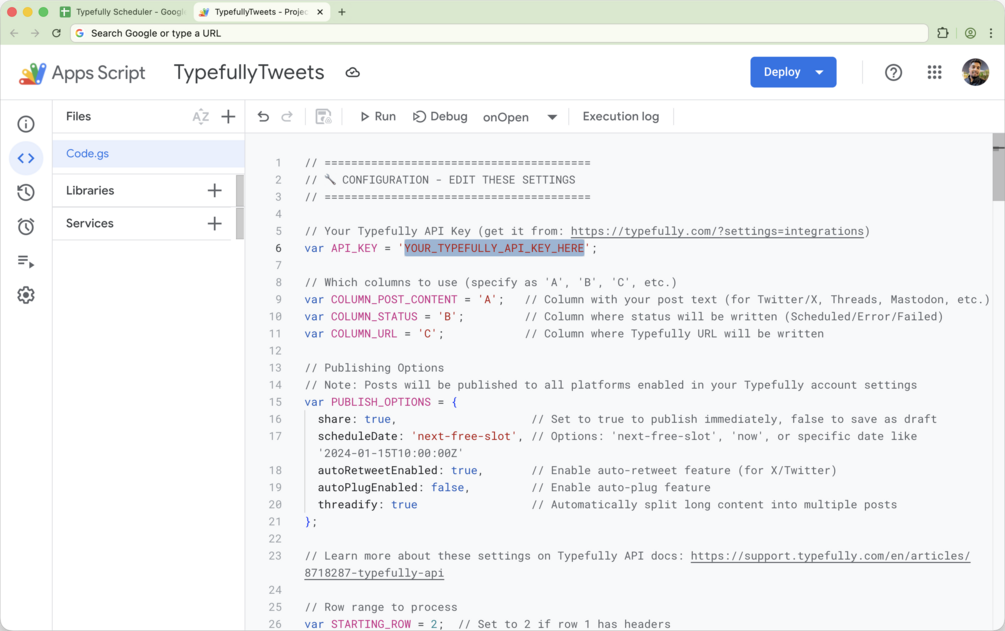1005x631 pixels.
Task: Switch to Typefully Scheduler Google Sheets tab
Action: 122,12
